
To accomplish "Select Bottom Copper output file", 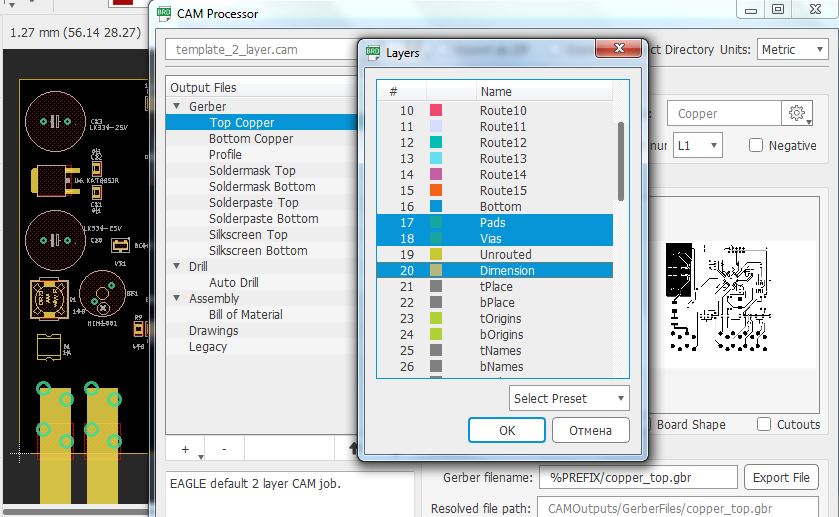I will (x=251, y=139).
